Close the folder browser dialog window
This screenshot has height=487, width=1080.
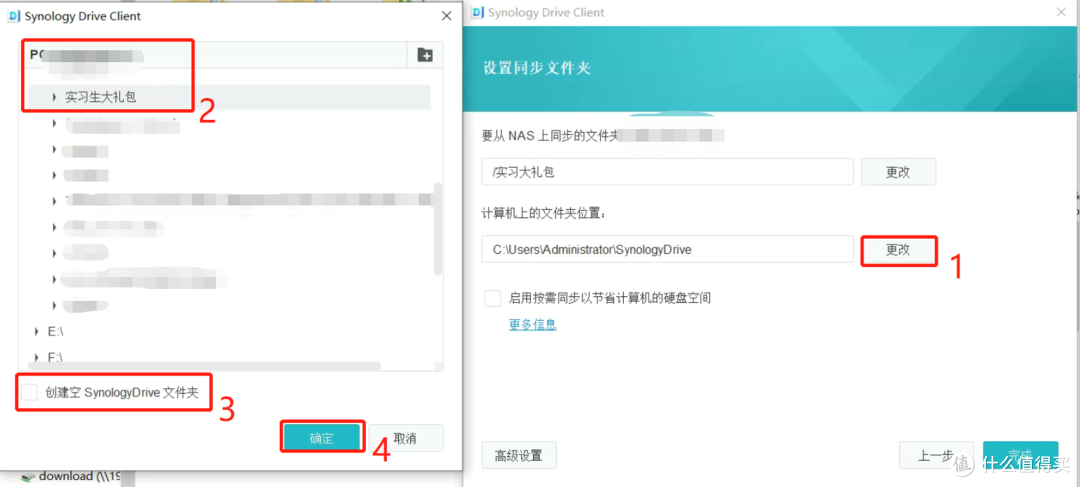tap(446, 16)
